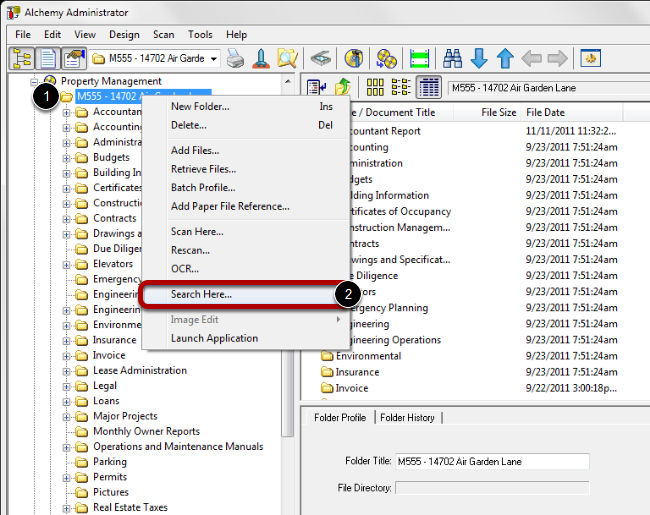Click the folder search magnifier icon

[x=287, y=58]
